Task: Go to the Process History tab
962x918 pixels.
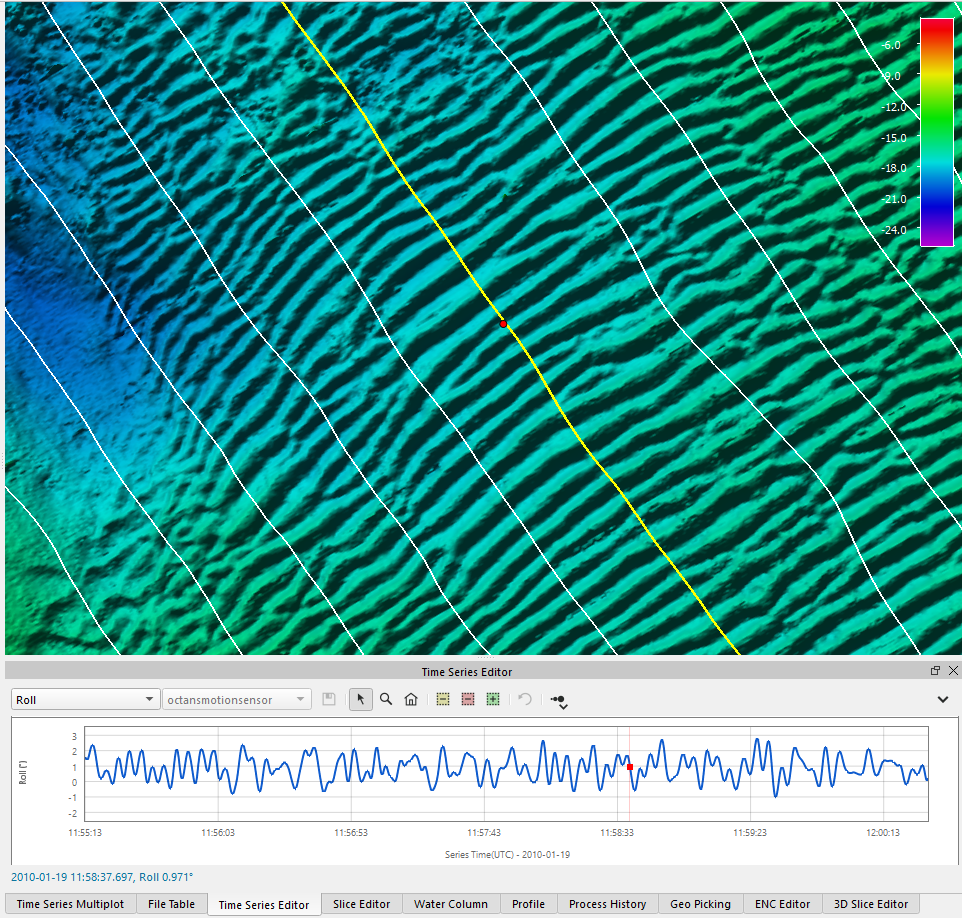Action: (x=607, y=904)
